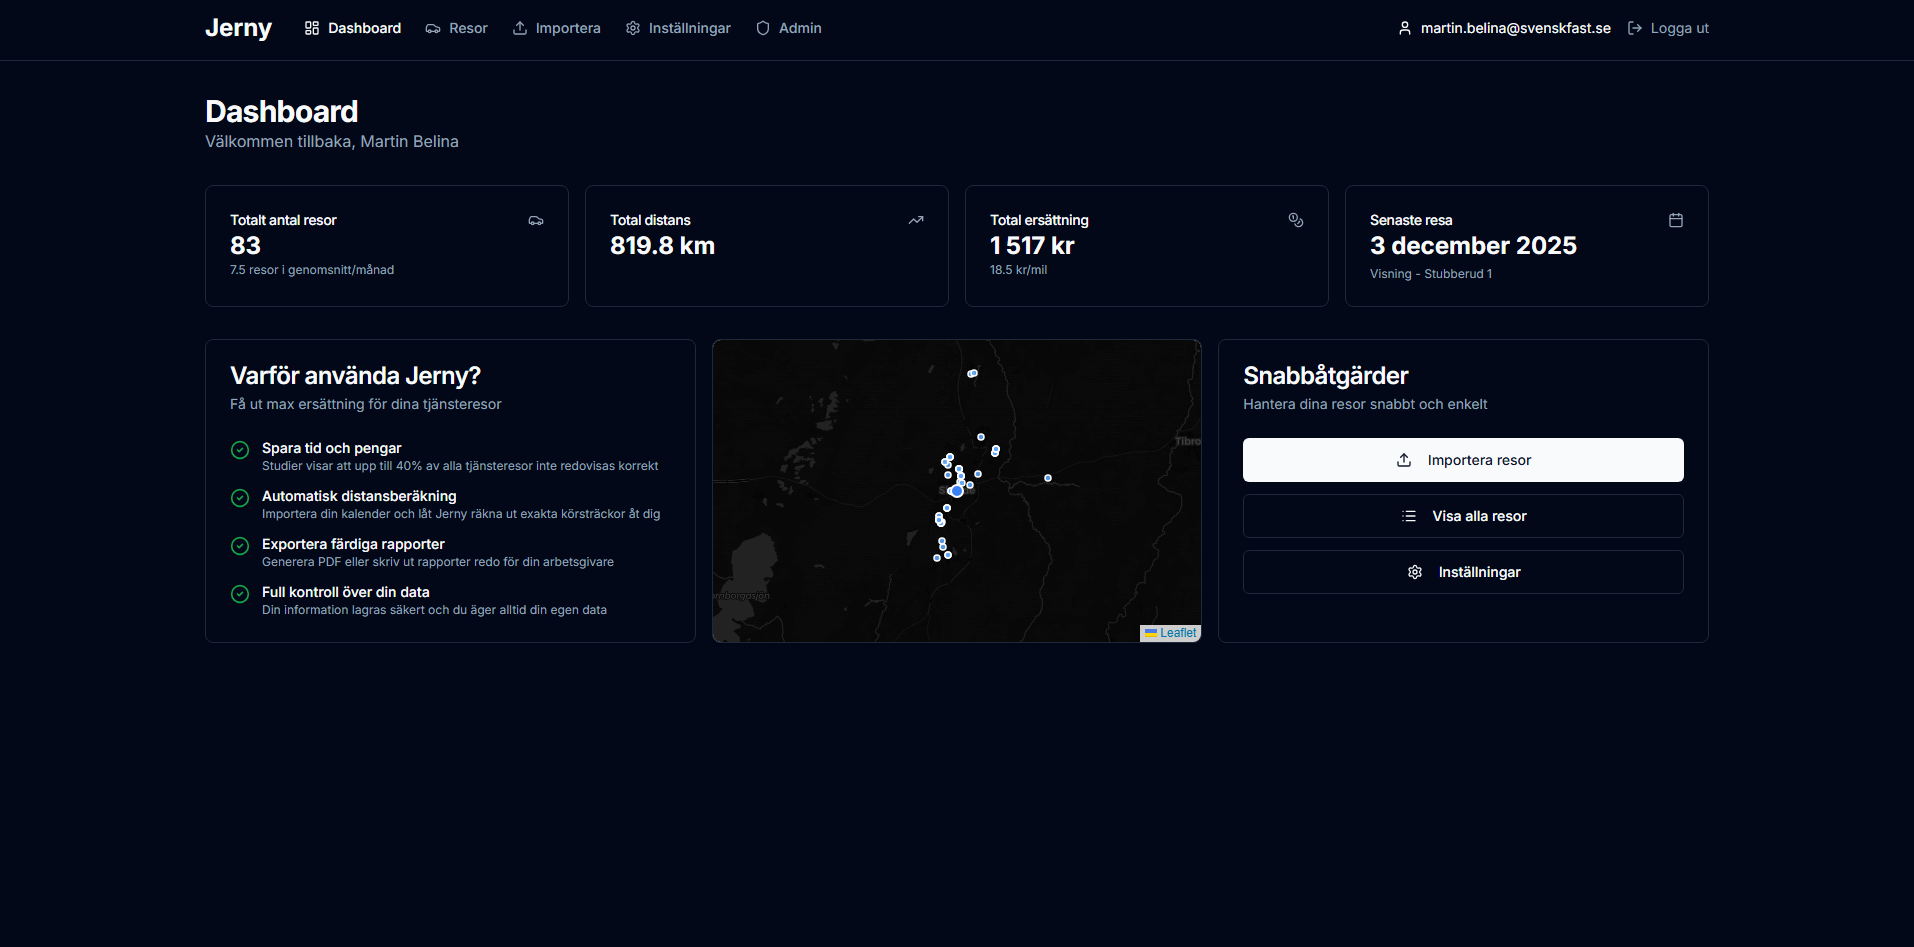Click the car icon in Totalt antal resor card

click(536, 220)
